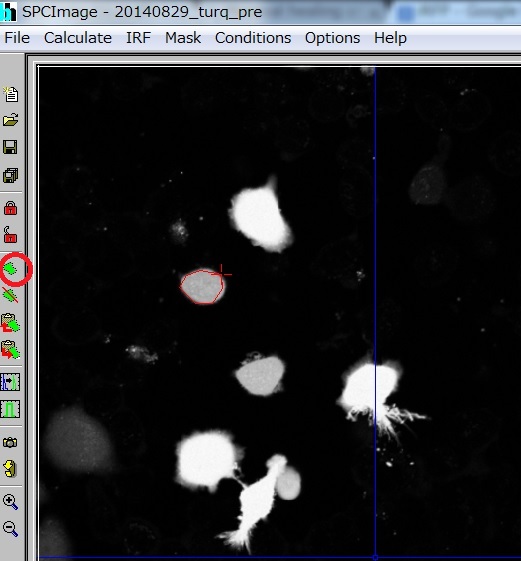Click the open red padlock icon
Screen dimensions: 521x561
[10, 235]
